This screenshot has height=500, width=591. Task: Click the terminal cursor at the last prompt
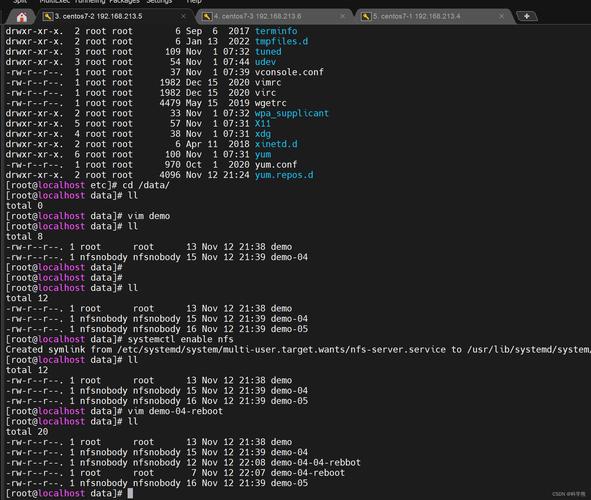coord(130,493)
